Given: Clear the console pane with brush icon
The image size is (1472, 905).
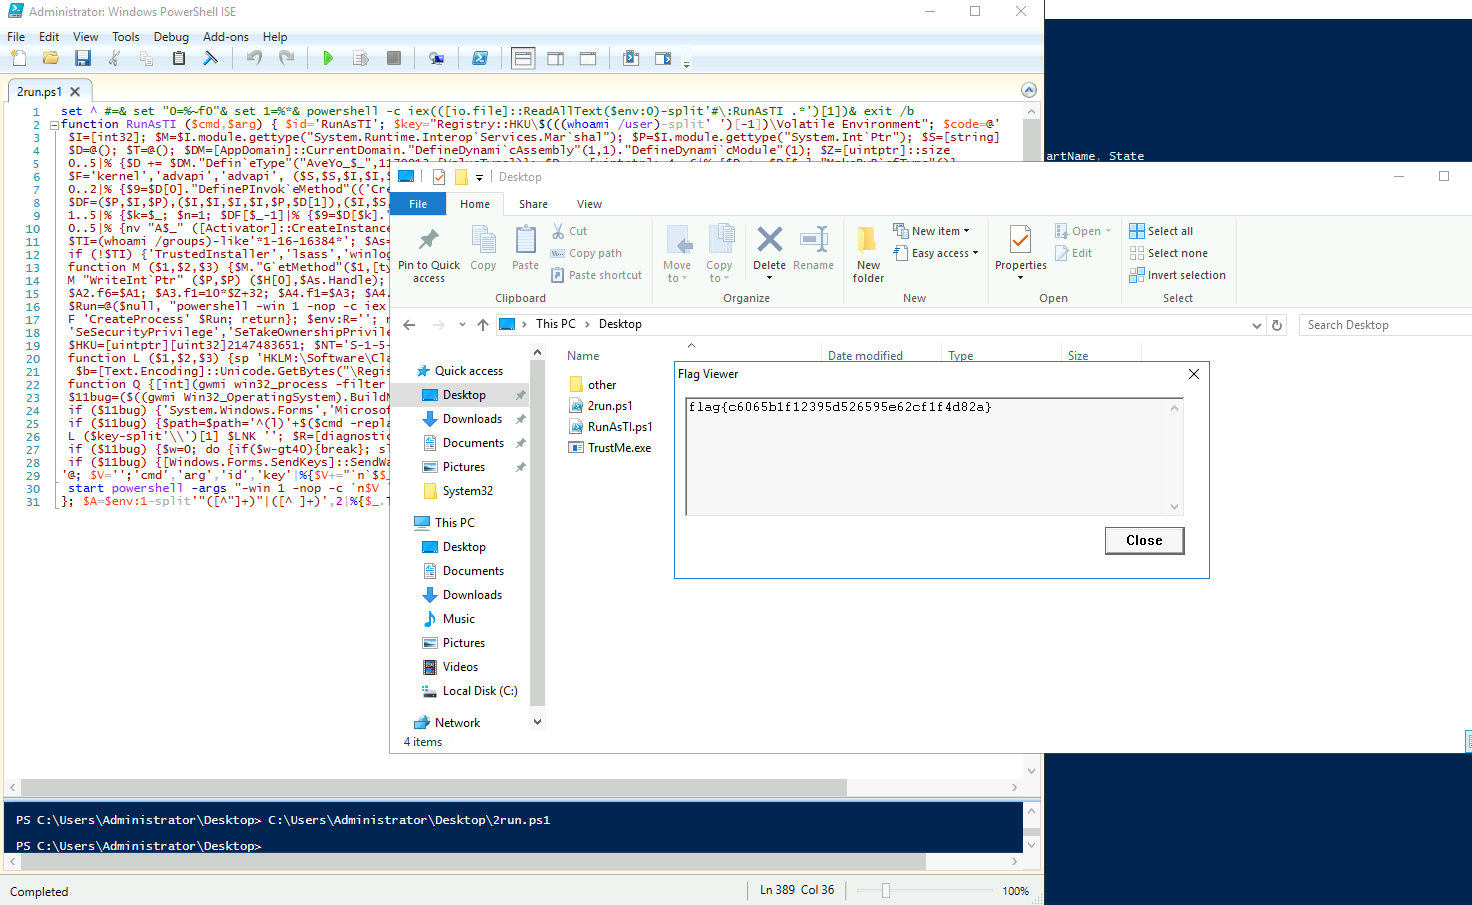Looking at the screenshot, I should click(x=210, y=59).
